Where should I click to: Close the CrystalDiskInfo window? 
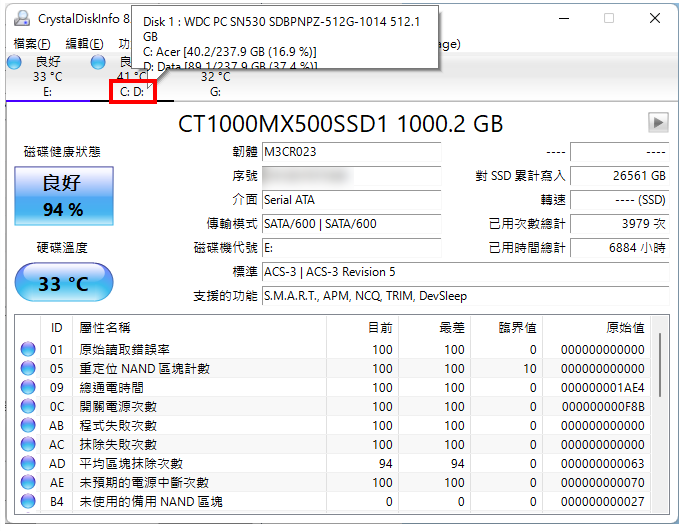click(655, 18)
